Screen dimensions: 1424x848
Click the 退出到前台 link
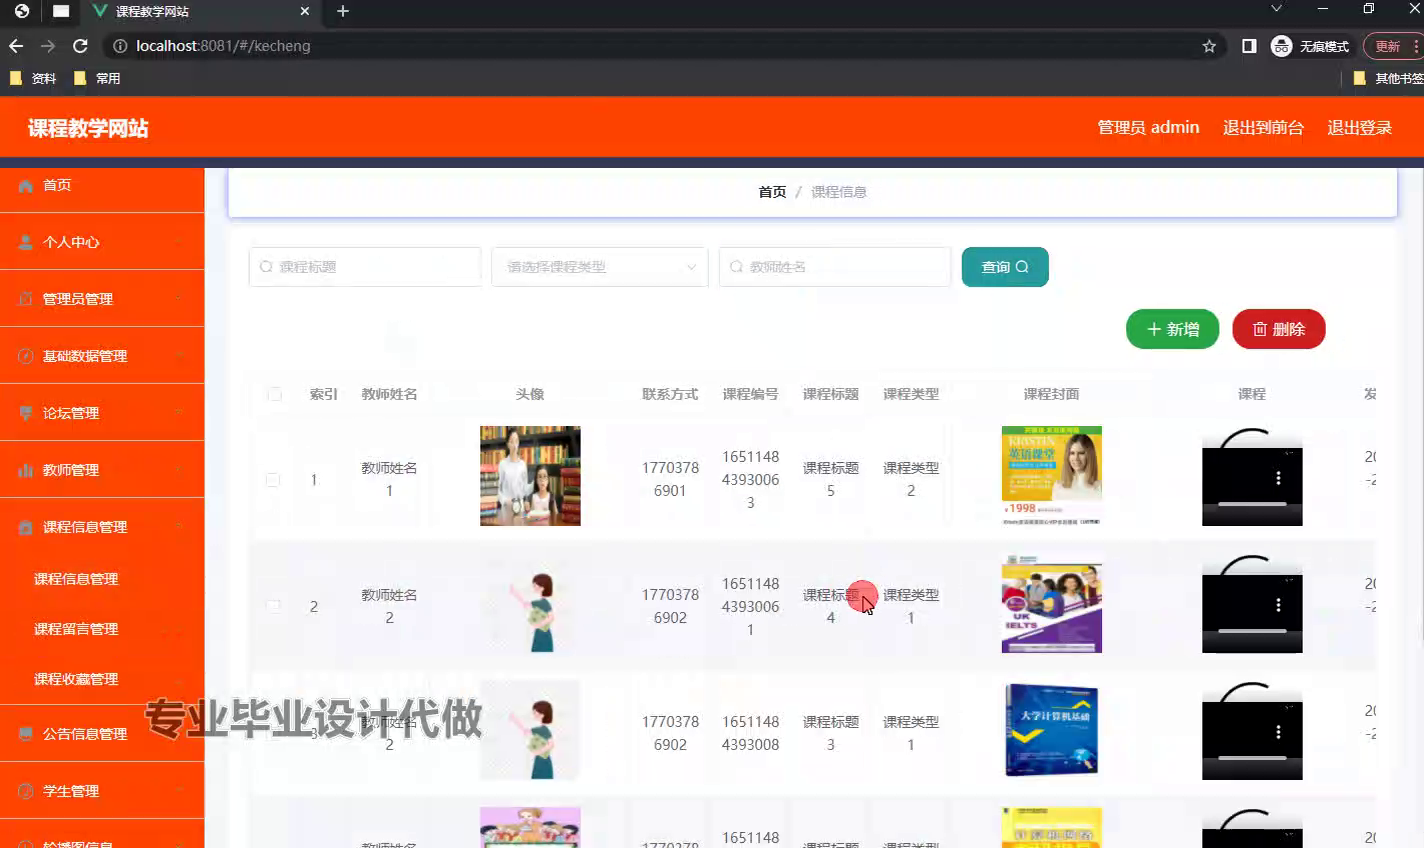(x=1263, y=127)
